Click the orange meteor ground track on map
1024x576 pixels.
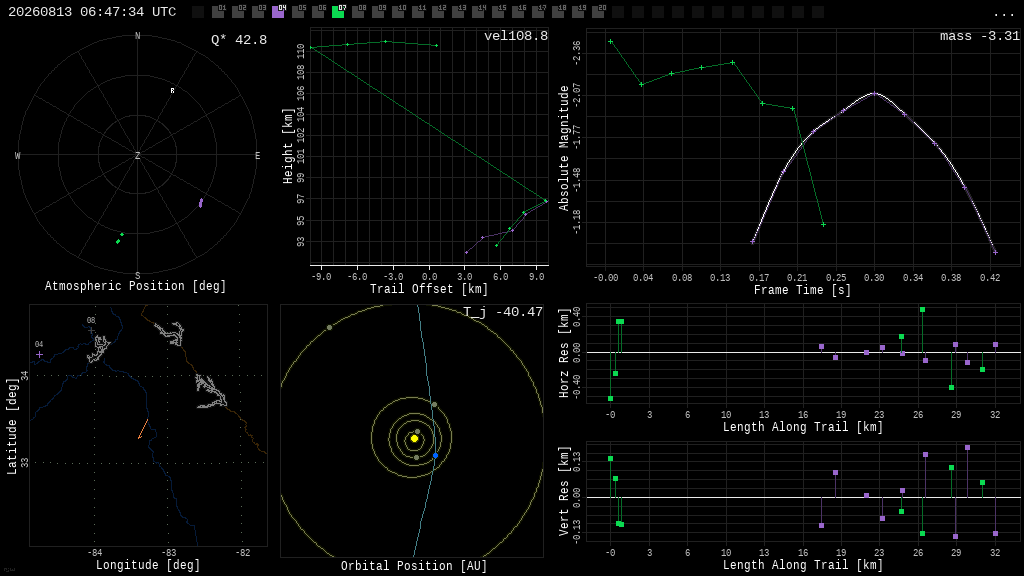pos(143,429)
